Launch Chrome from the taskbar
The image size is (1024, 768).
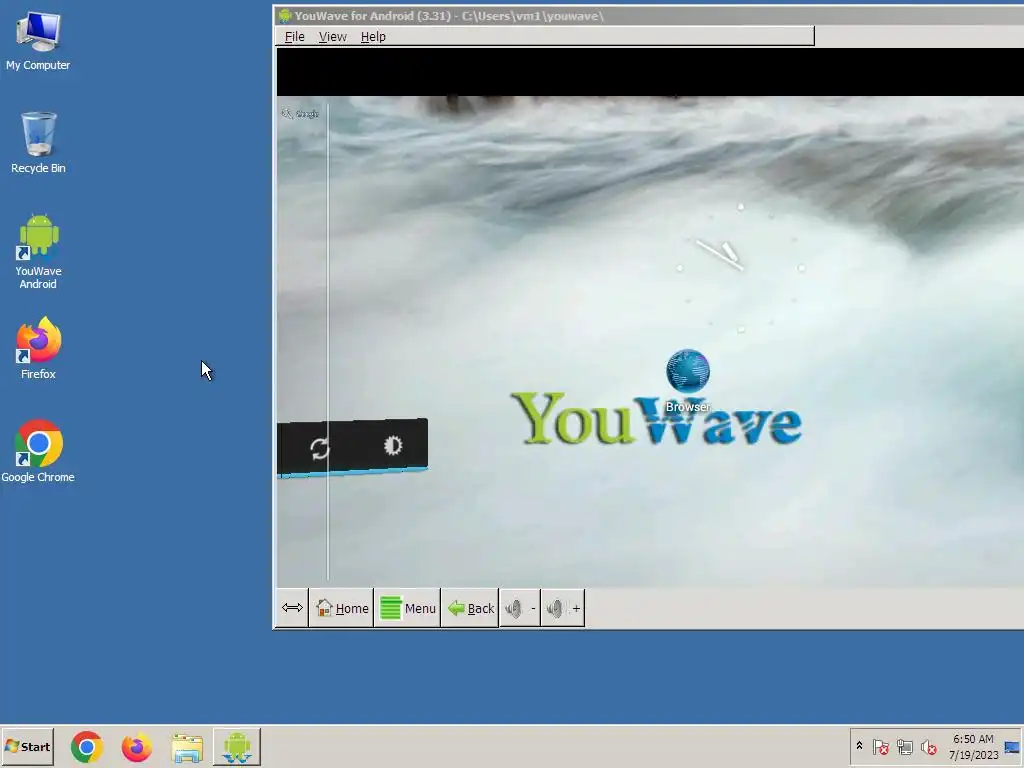click(87, 747)
